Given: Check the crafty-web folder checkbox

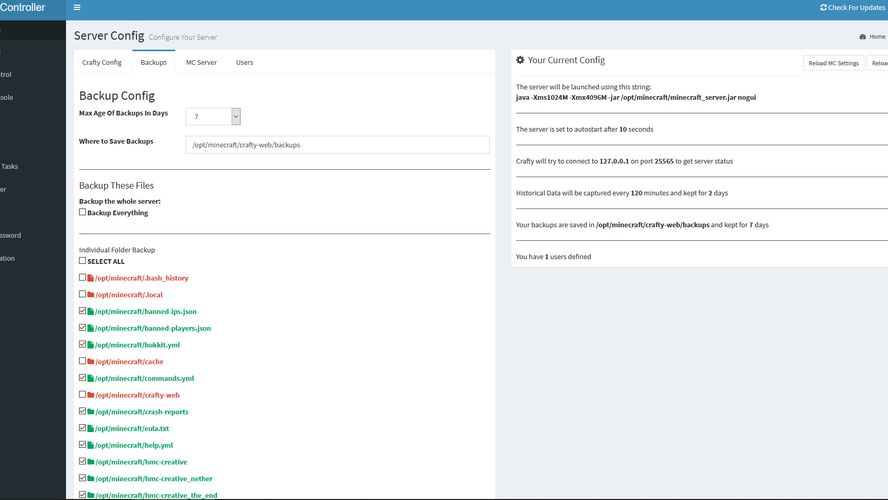Looking at the screenshot, I should [x=82, y=395].
